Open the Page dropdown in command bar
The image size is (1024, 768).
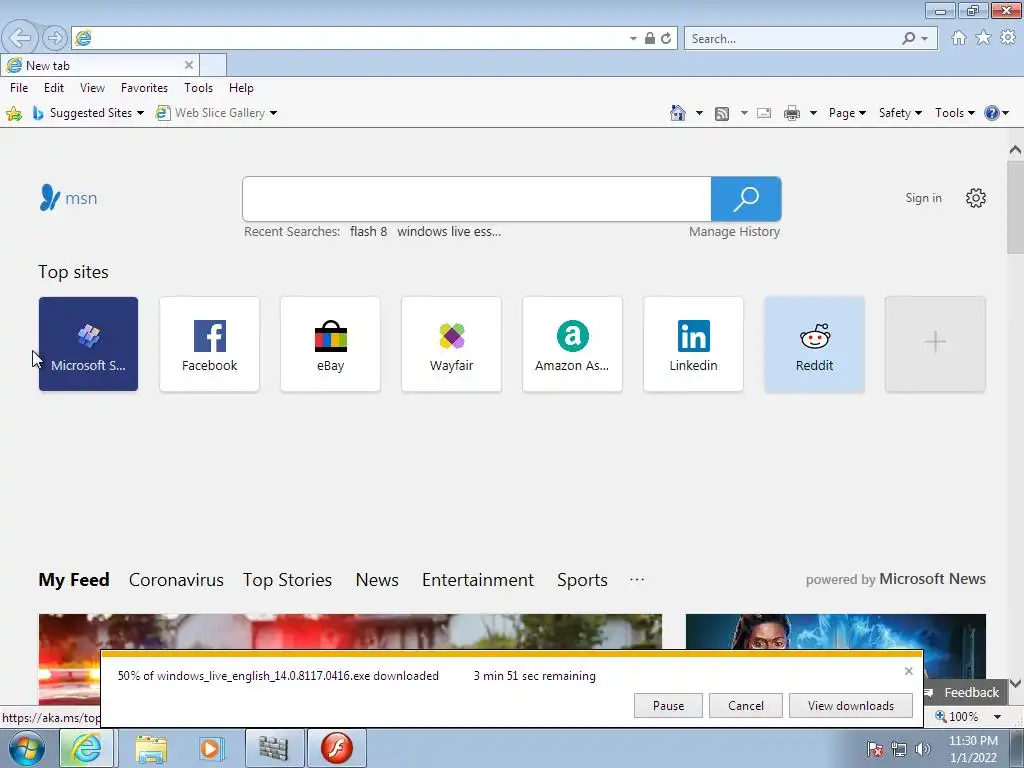click(x=847, y=113)
